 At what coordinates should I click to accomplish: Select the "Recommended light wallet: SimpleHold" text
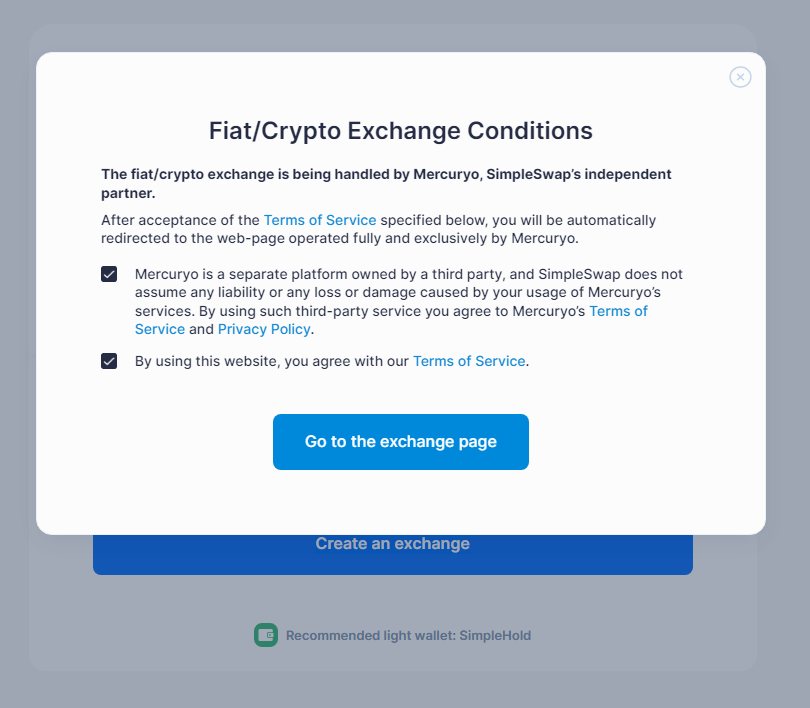coord(408,635)
